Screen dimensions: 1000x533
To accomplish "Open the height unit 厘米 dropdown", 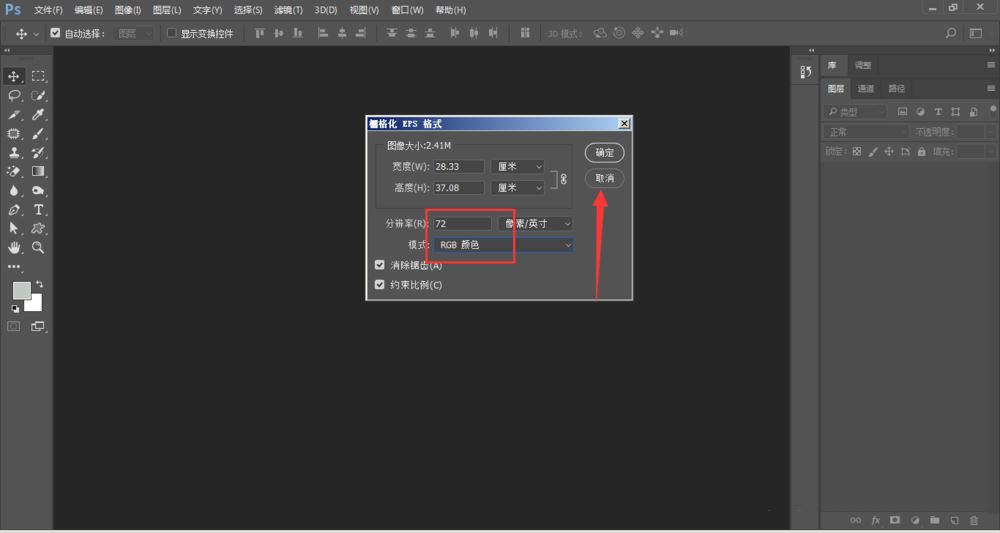I will (517, 187).
